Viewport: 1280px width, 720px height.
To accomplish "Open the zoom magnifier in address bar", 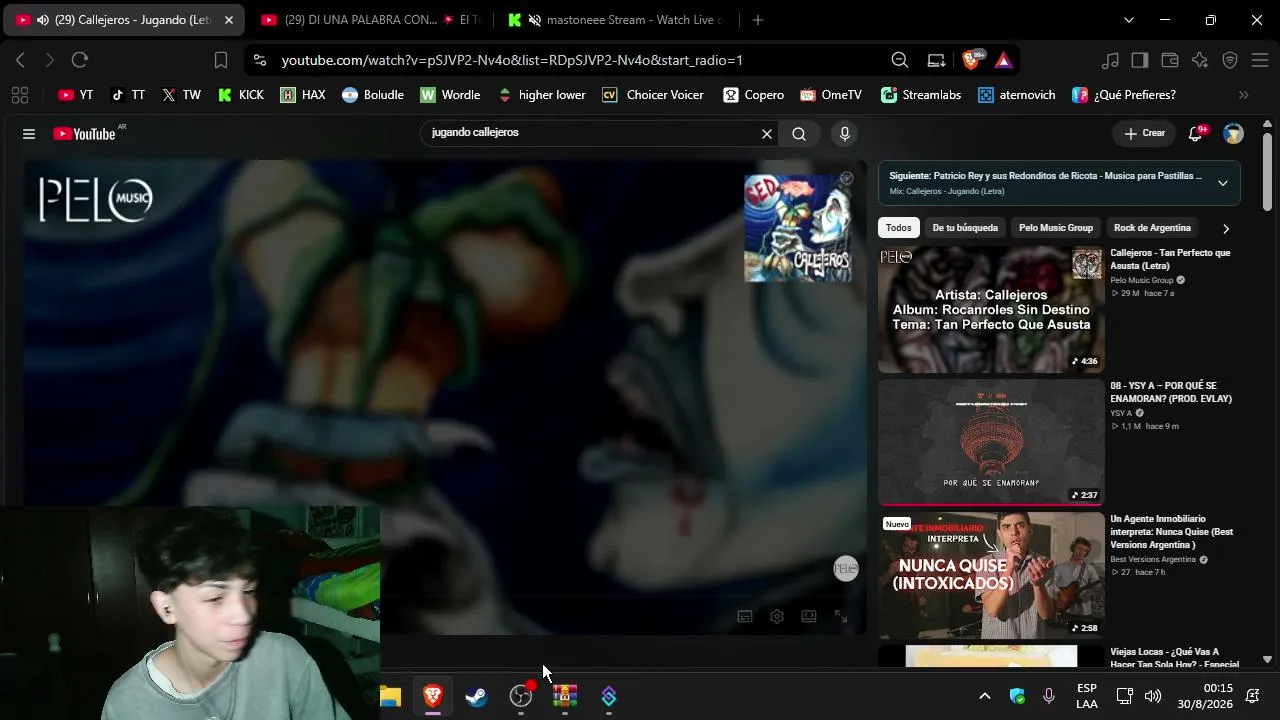I will [899, 60].
